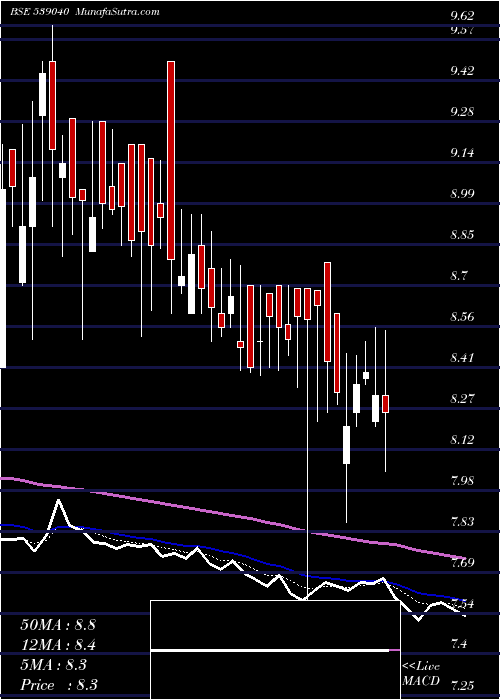Click the 9.14 price axis label
Screen dimensions: 500x700
462,153
